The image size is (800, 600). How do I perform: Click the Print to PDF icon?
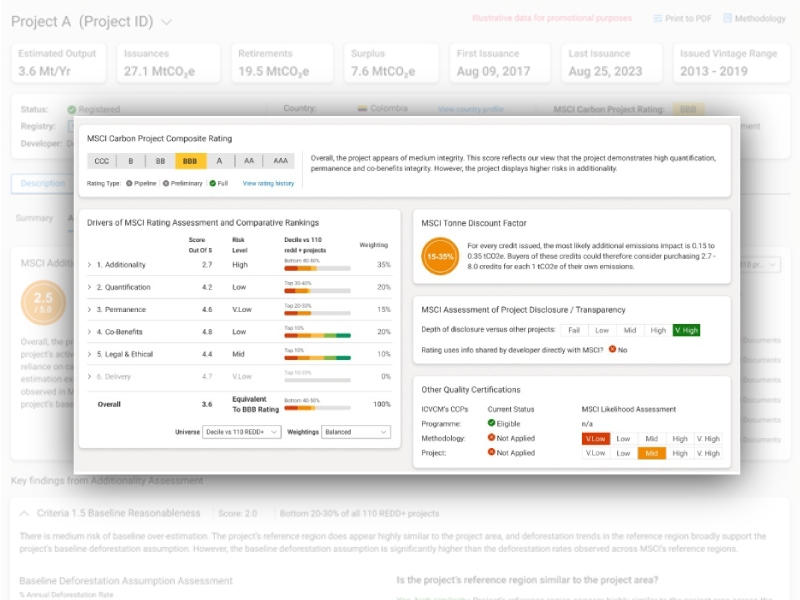tap(658, 18)
